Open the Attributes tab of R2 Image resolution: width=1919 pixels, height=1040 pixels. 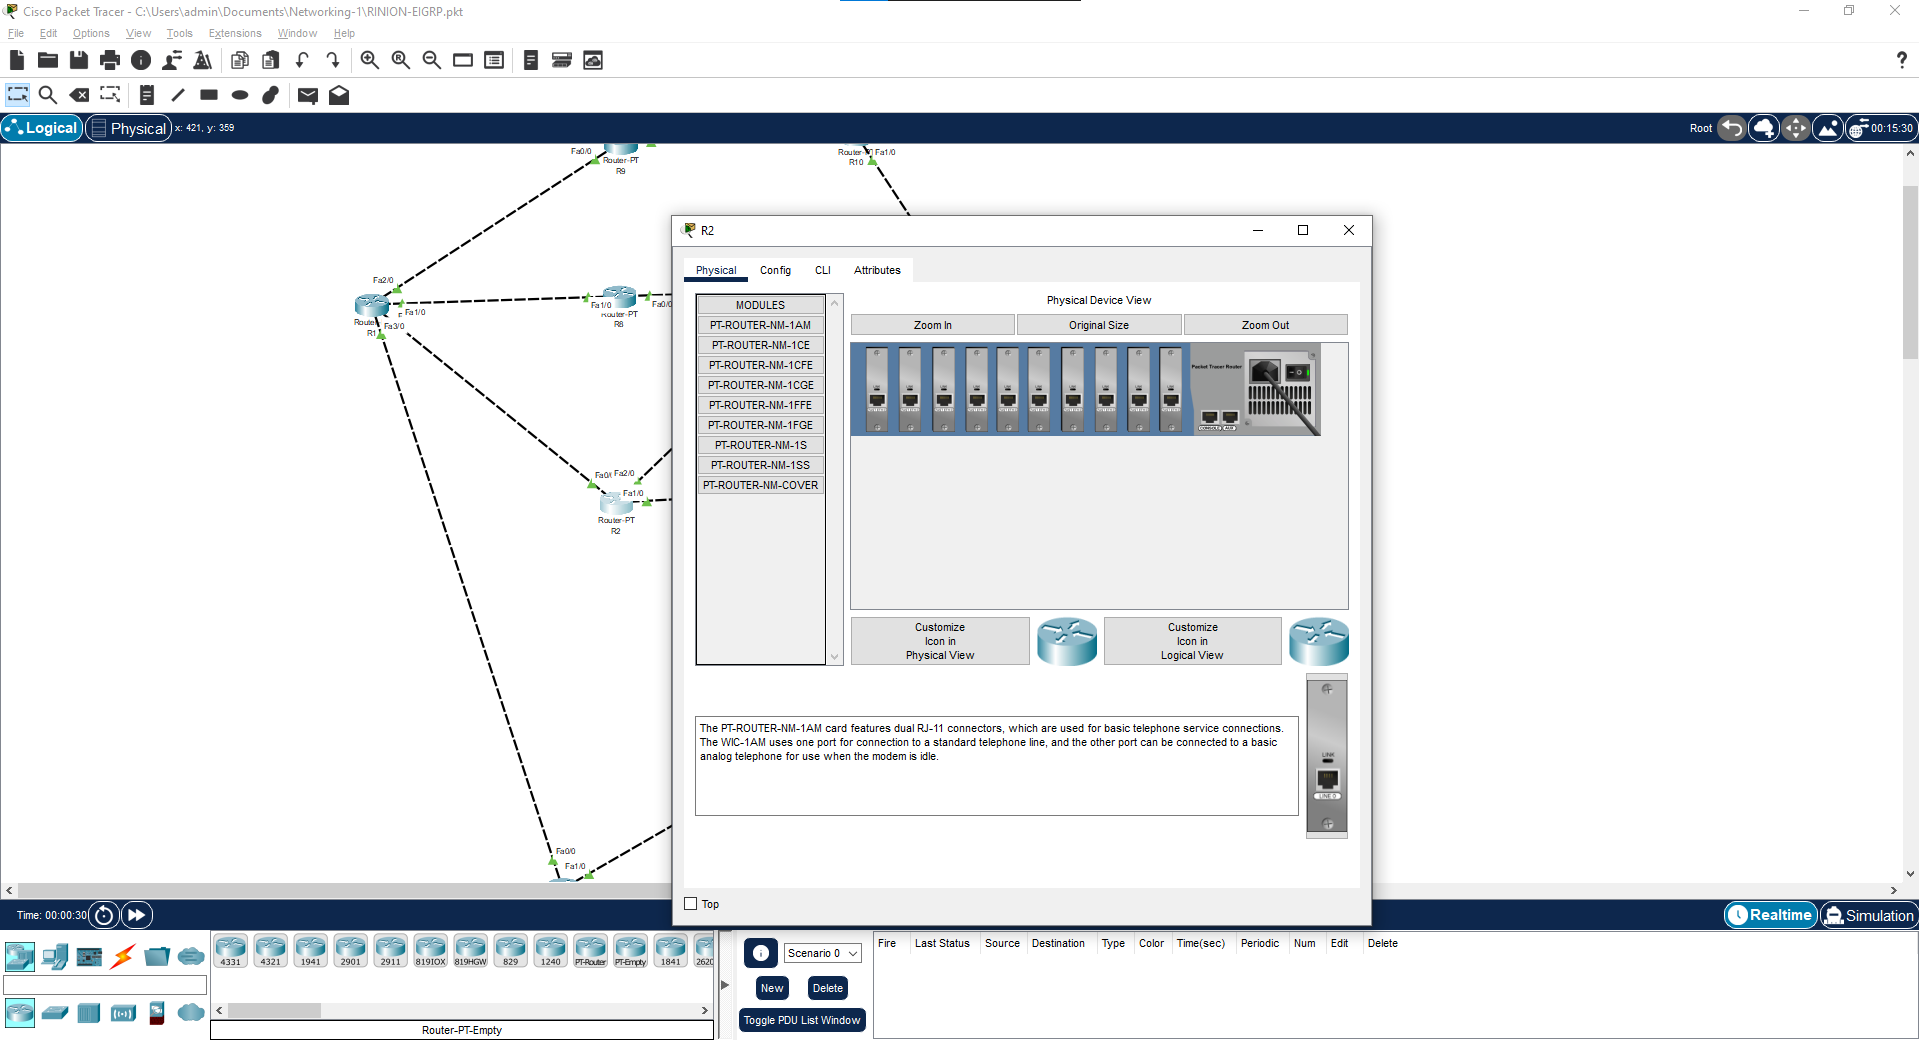click(877, 270)
